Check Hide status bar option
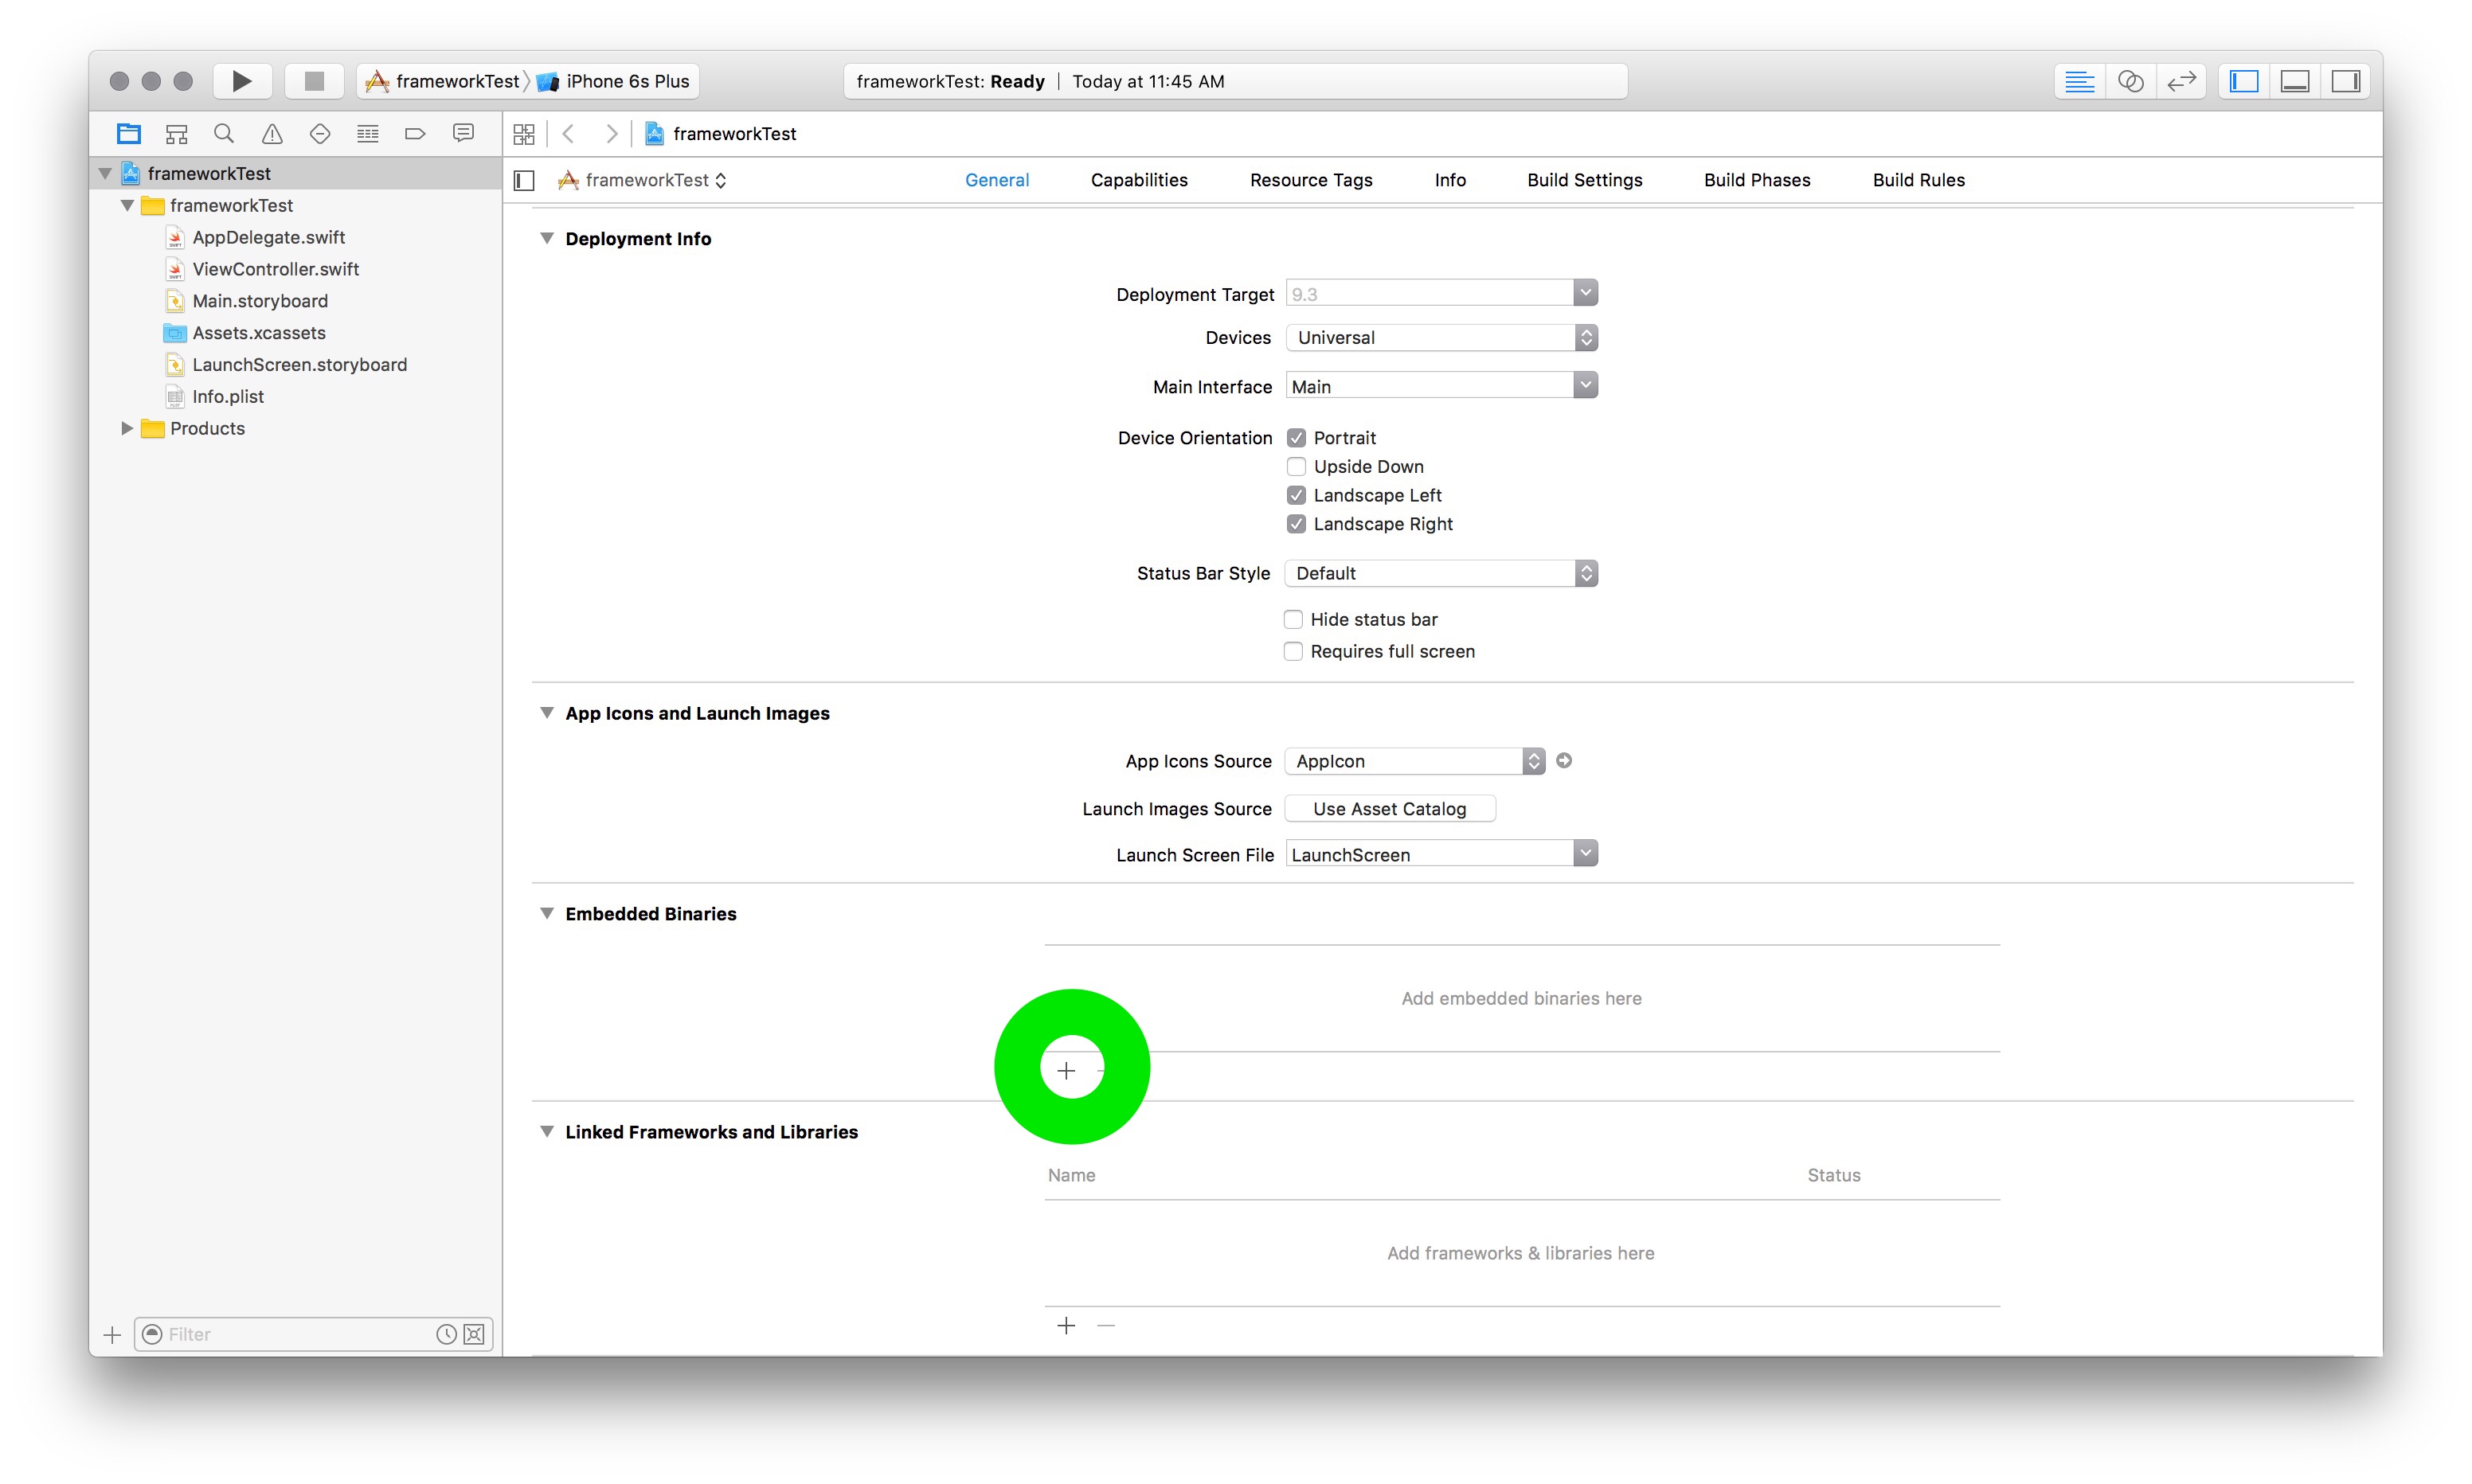The image size is (2472, 1484). click(1293, 619)
